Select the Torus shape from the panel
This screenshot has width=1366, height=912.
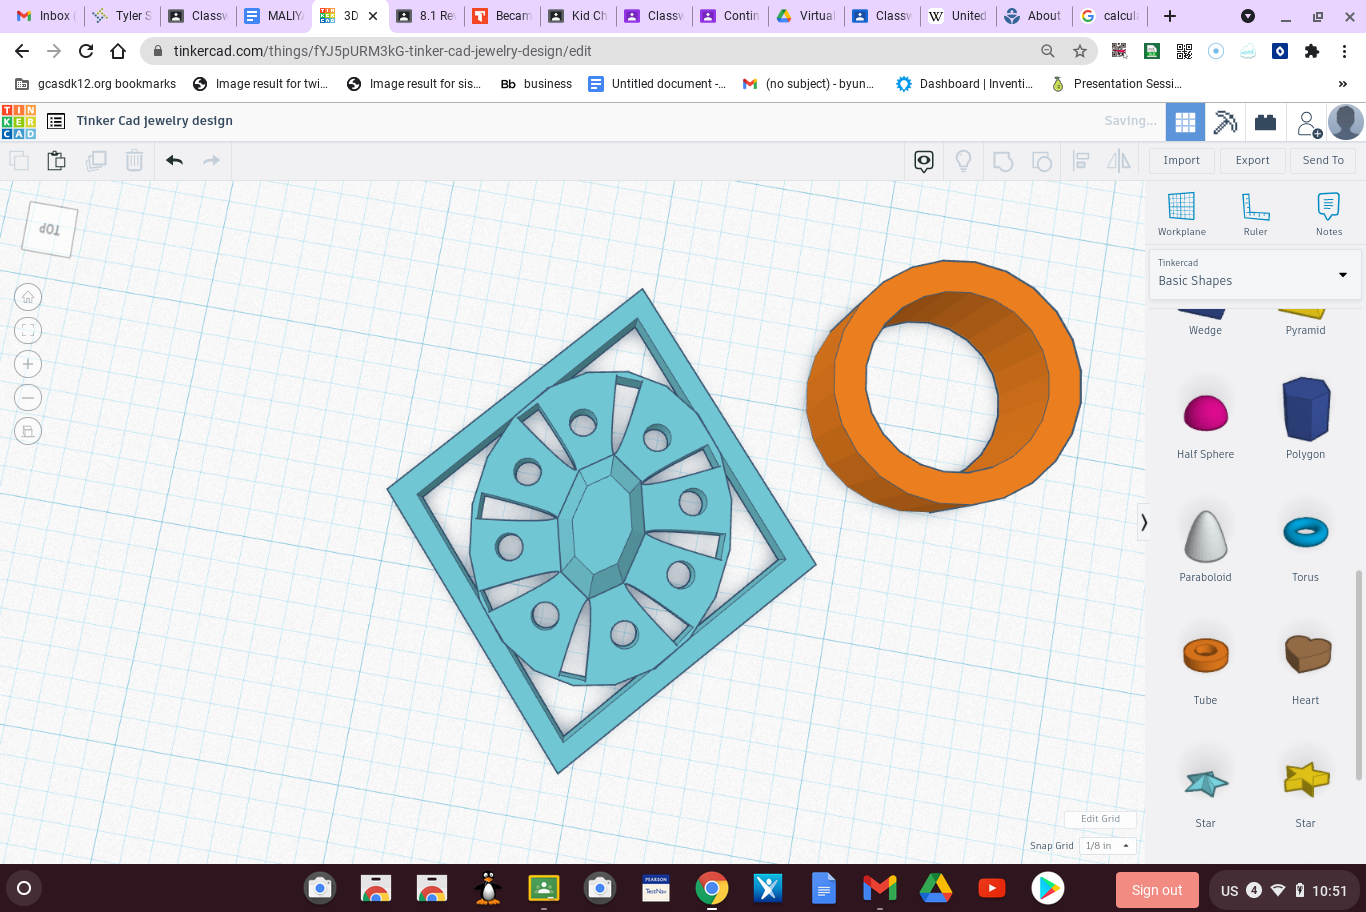pyautogui.click(x=1305, y=531)
